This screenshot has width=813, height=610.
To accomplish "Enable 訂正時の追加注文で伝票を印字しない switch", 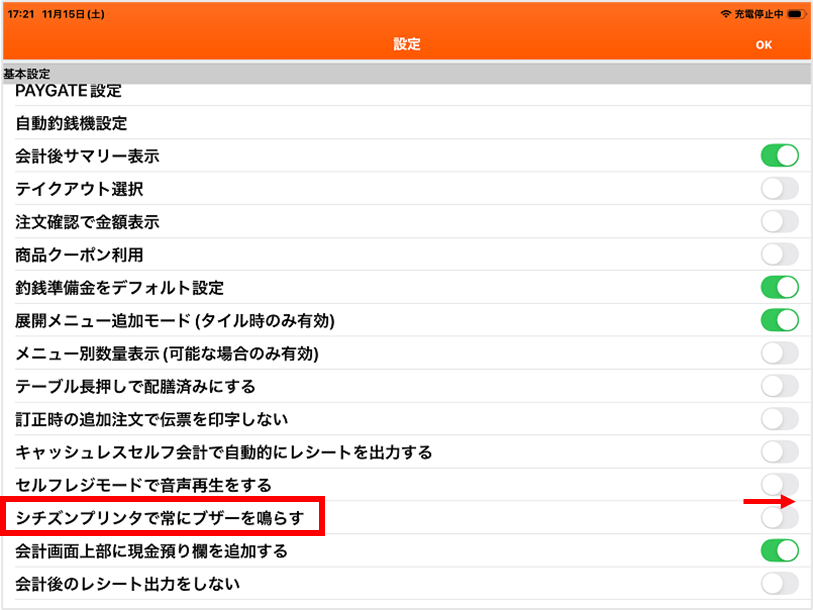I will 779,418.
